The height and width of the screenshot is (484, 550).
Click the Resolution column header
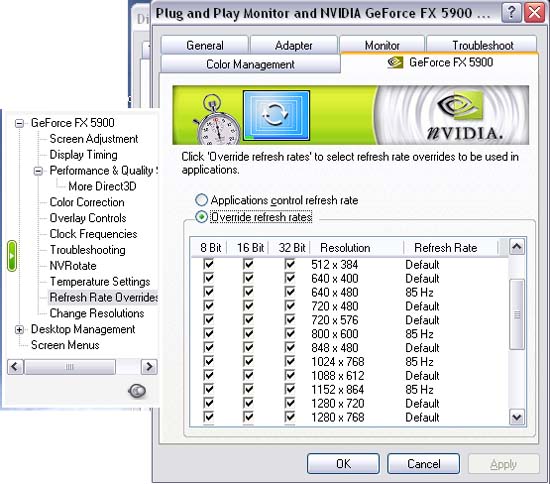click(357, 248)
